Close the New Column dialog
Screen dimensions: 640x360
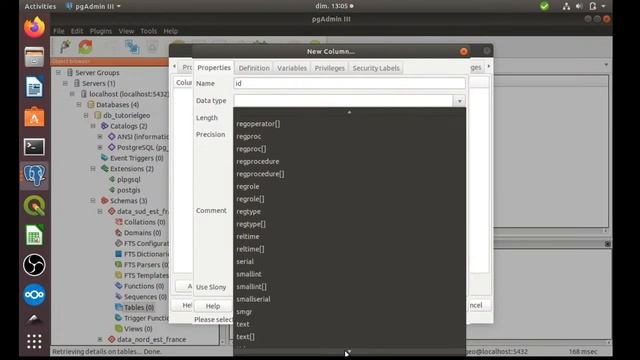[464, 51]
